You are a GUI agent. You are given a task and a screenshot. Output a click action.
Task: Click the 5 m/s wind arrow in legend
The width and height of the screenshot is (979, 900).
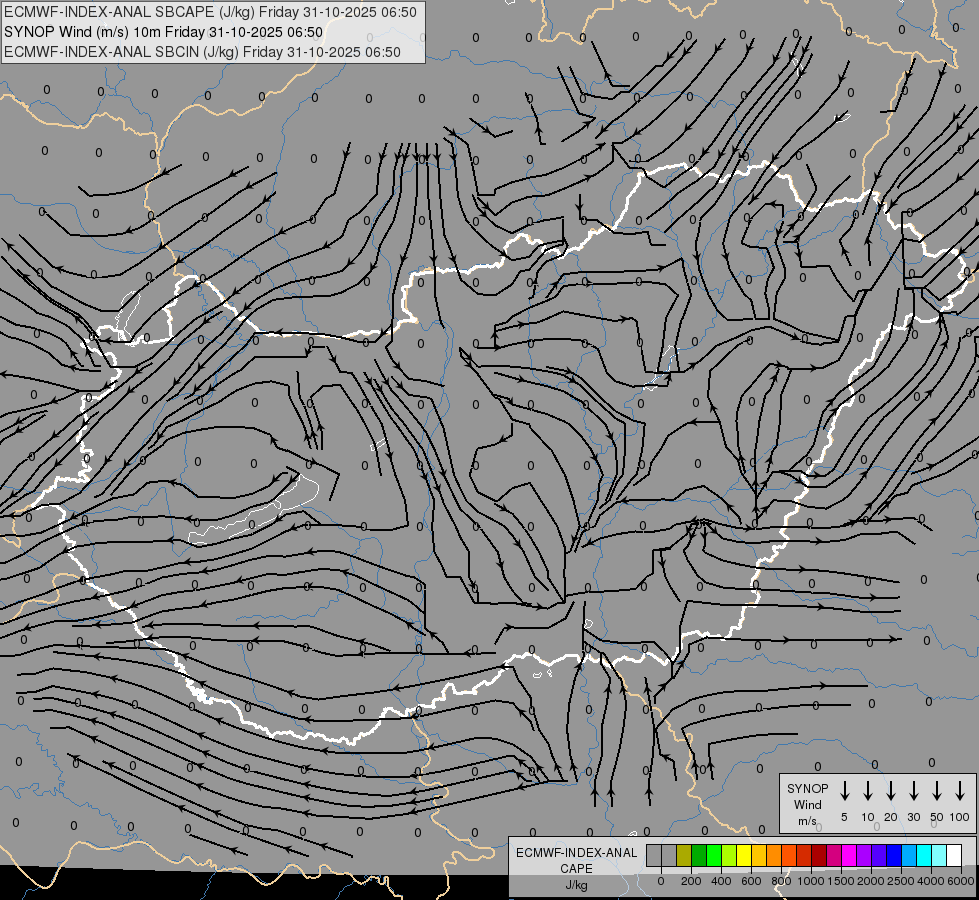pyautogui.click(x=844, y=790)
